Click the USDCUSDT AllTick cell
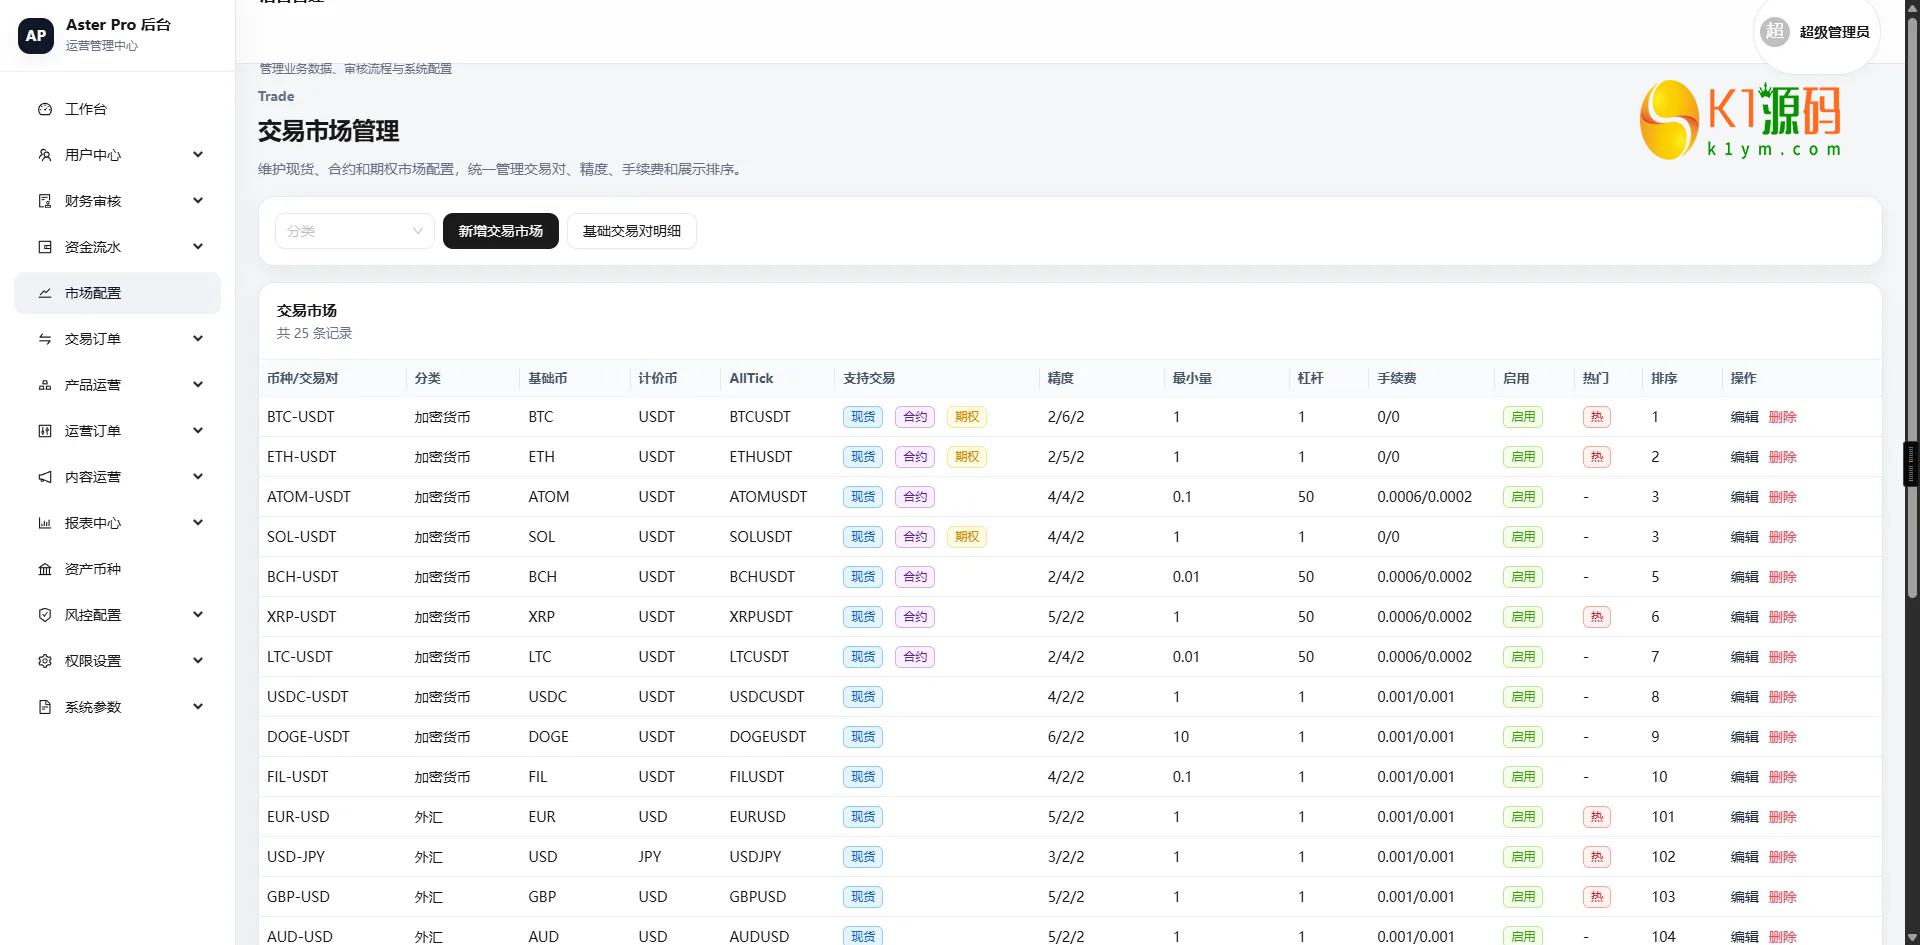1920x945 pixels. 767,697
